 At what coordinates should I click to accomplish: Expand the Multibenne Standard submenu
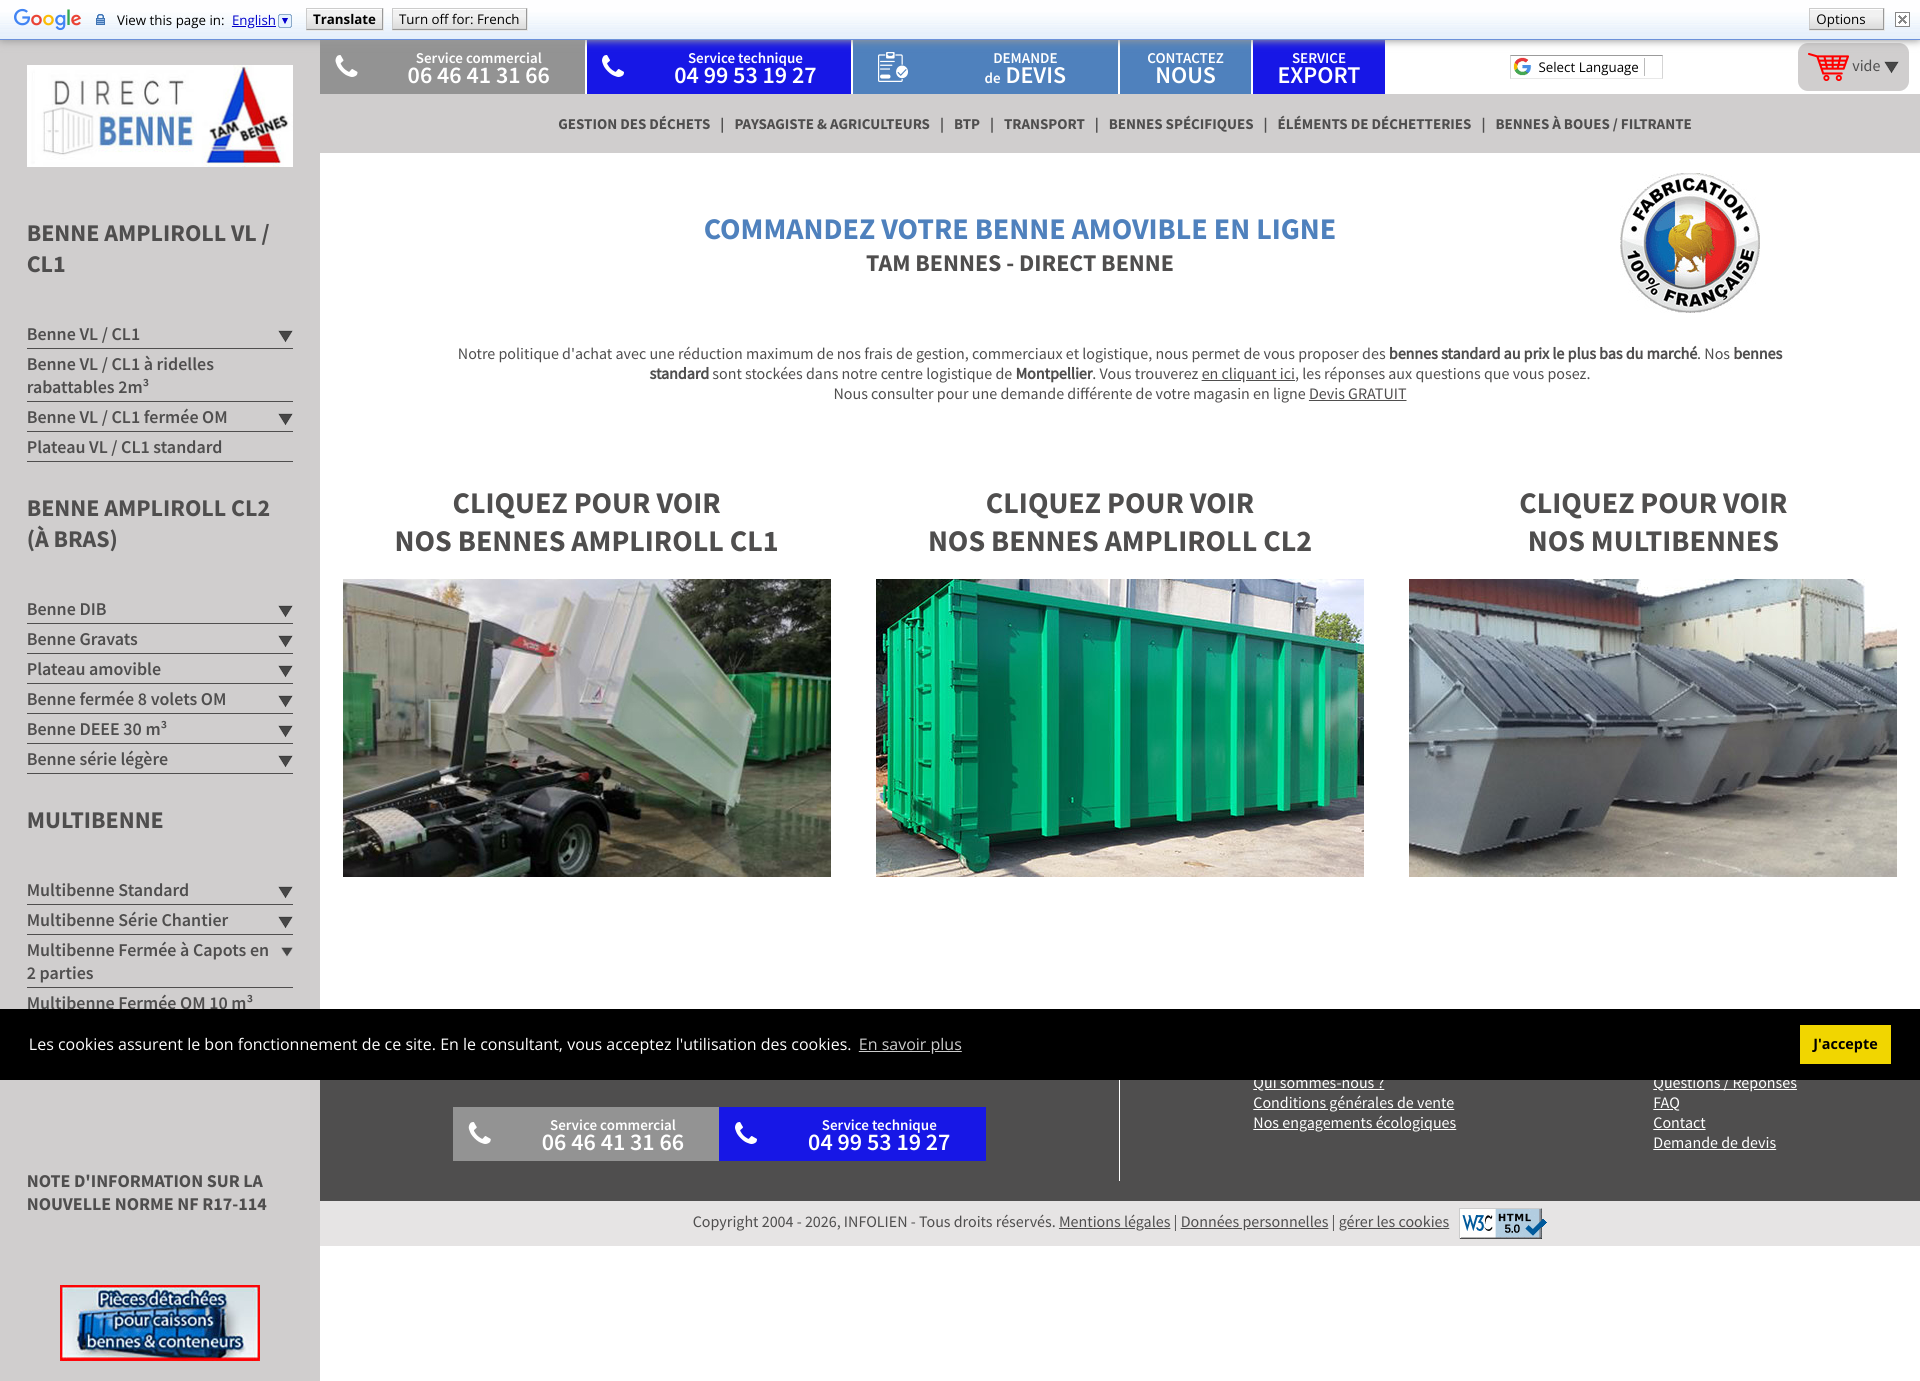[285, 892]
